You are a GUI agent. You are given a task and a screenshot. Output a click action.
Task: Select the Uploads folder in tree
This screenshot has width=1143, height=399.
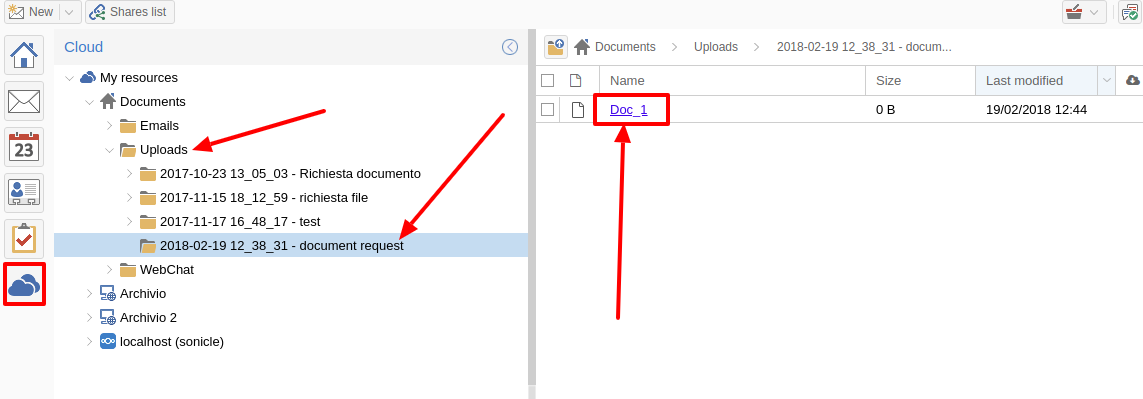click(164, 150)
